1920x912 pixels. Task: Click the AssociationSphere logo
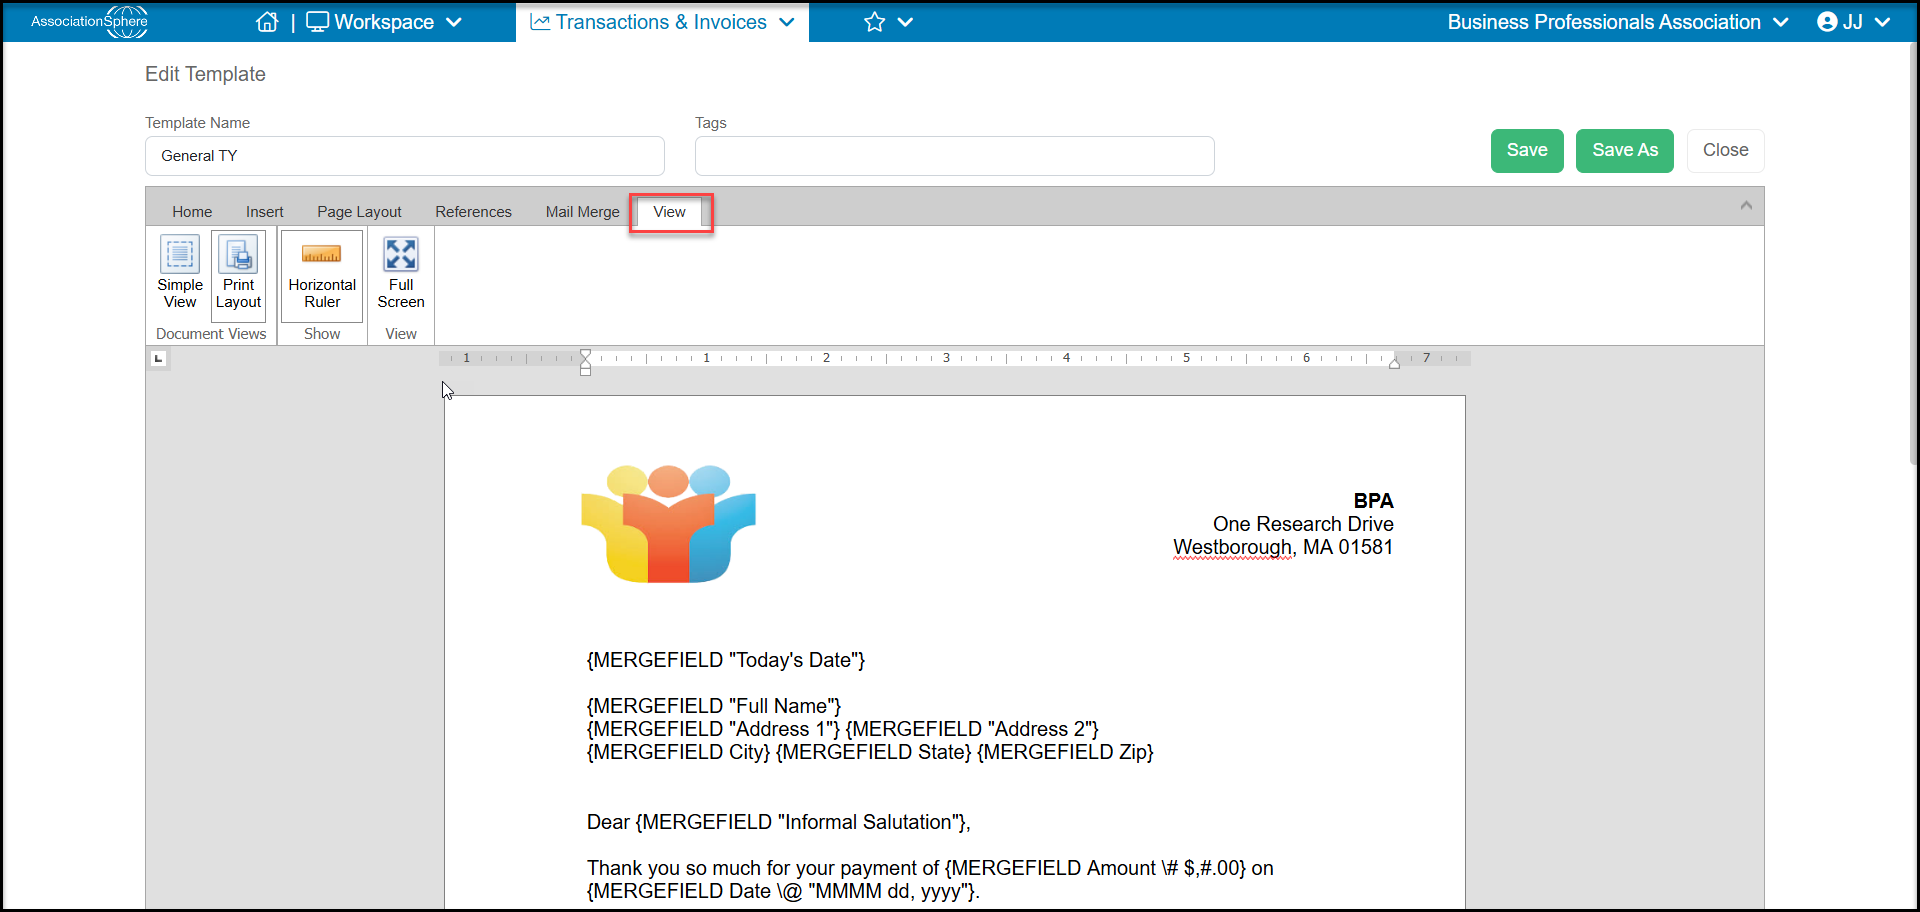(x=89, y=22)
